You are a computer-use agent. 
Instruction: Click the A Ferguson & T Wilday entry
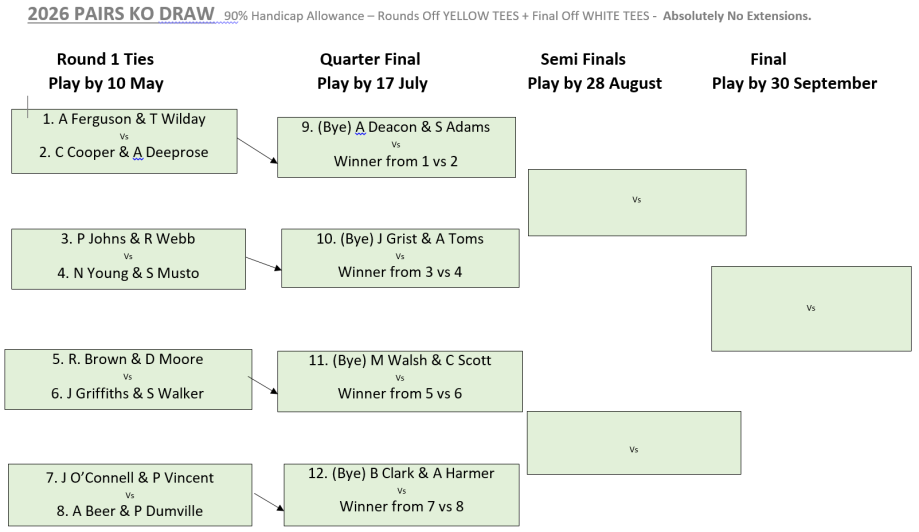tap(124, 119)
